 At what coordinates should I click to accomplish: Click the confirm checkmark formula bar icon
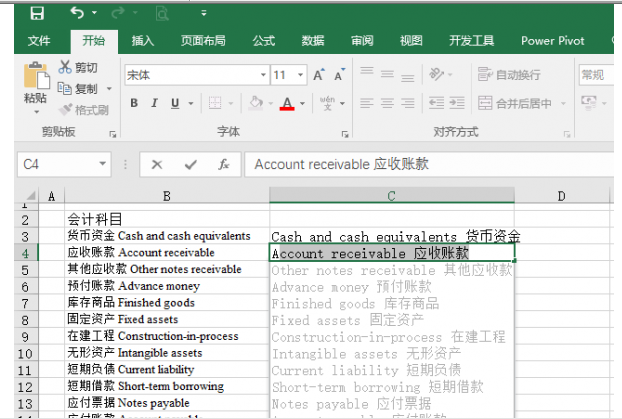[x=191, y=164]
